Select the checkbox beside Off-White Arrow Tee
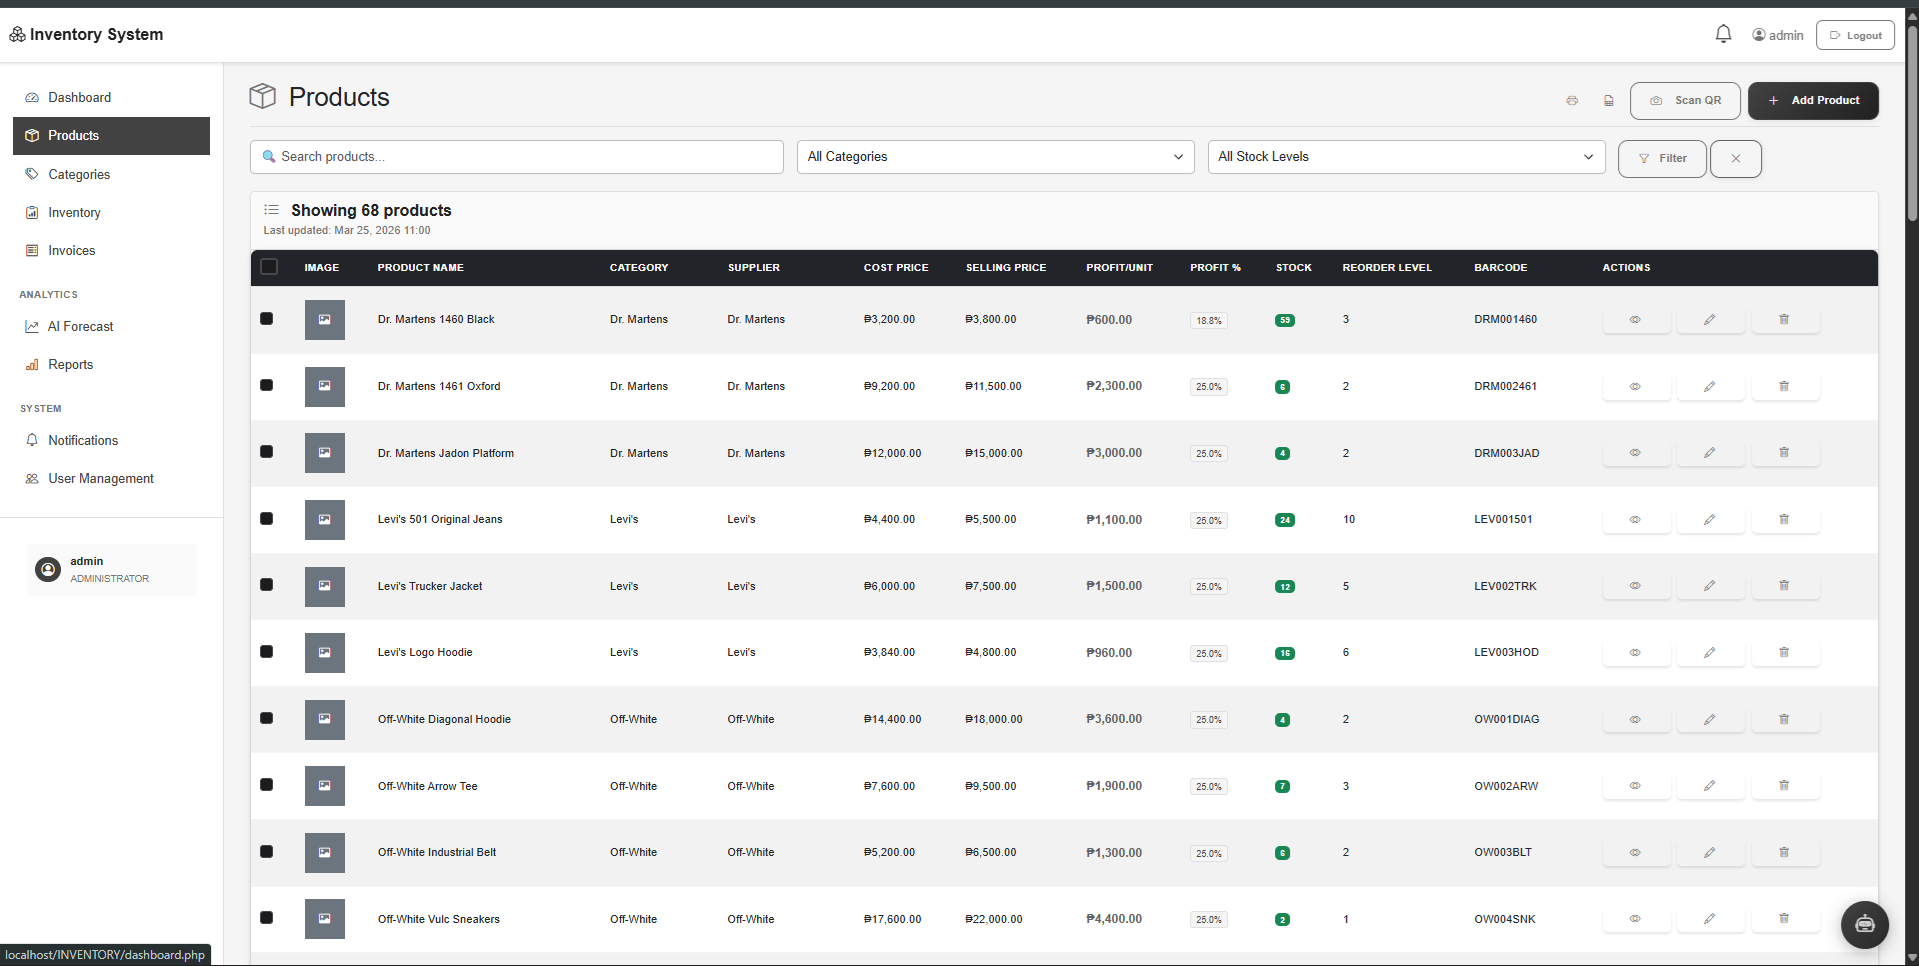This screenshot has height=966, width=1919. [266, 785]
